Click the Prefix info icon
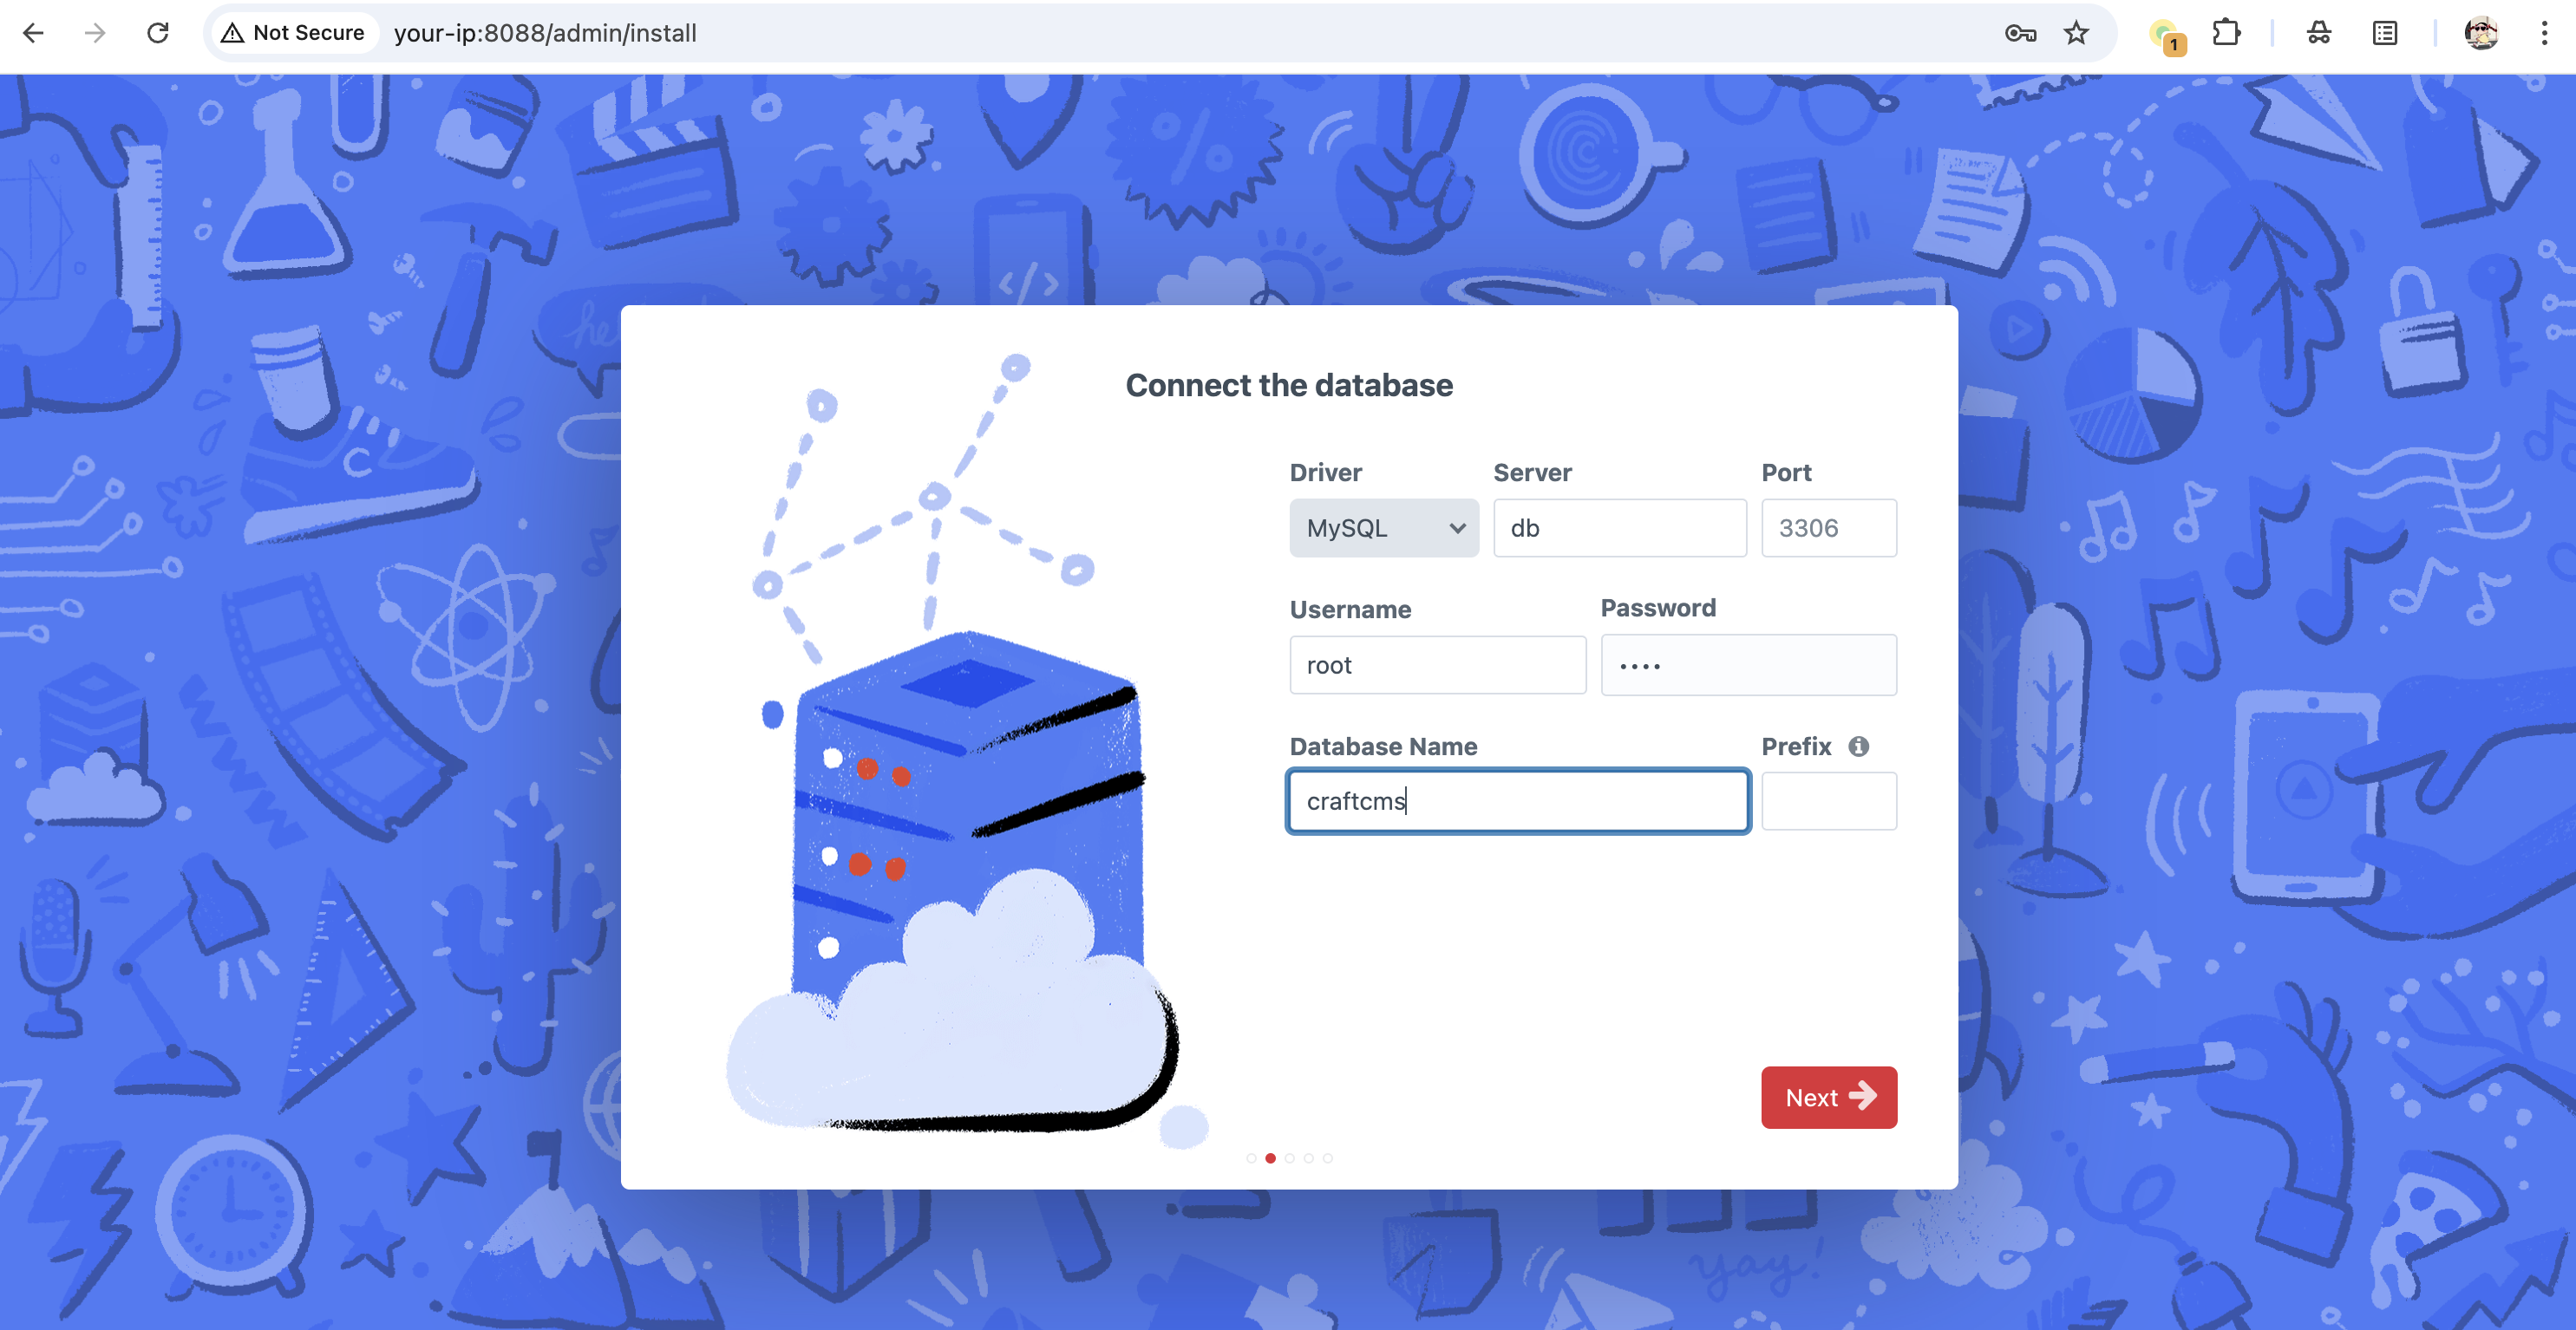2576x1330 pixels. pos(1858,746)
